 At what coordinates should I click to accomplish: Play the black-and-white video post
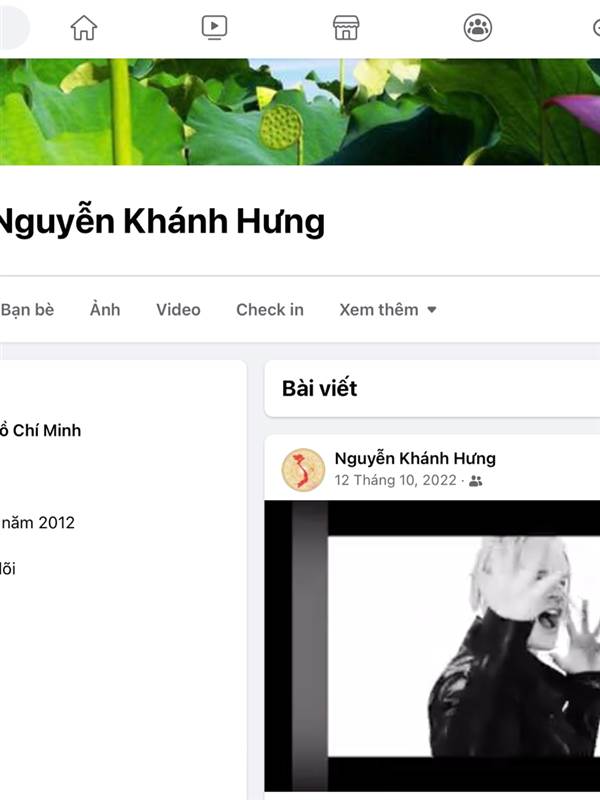(432, 646)
